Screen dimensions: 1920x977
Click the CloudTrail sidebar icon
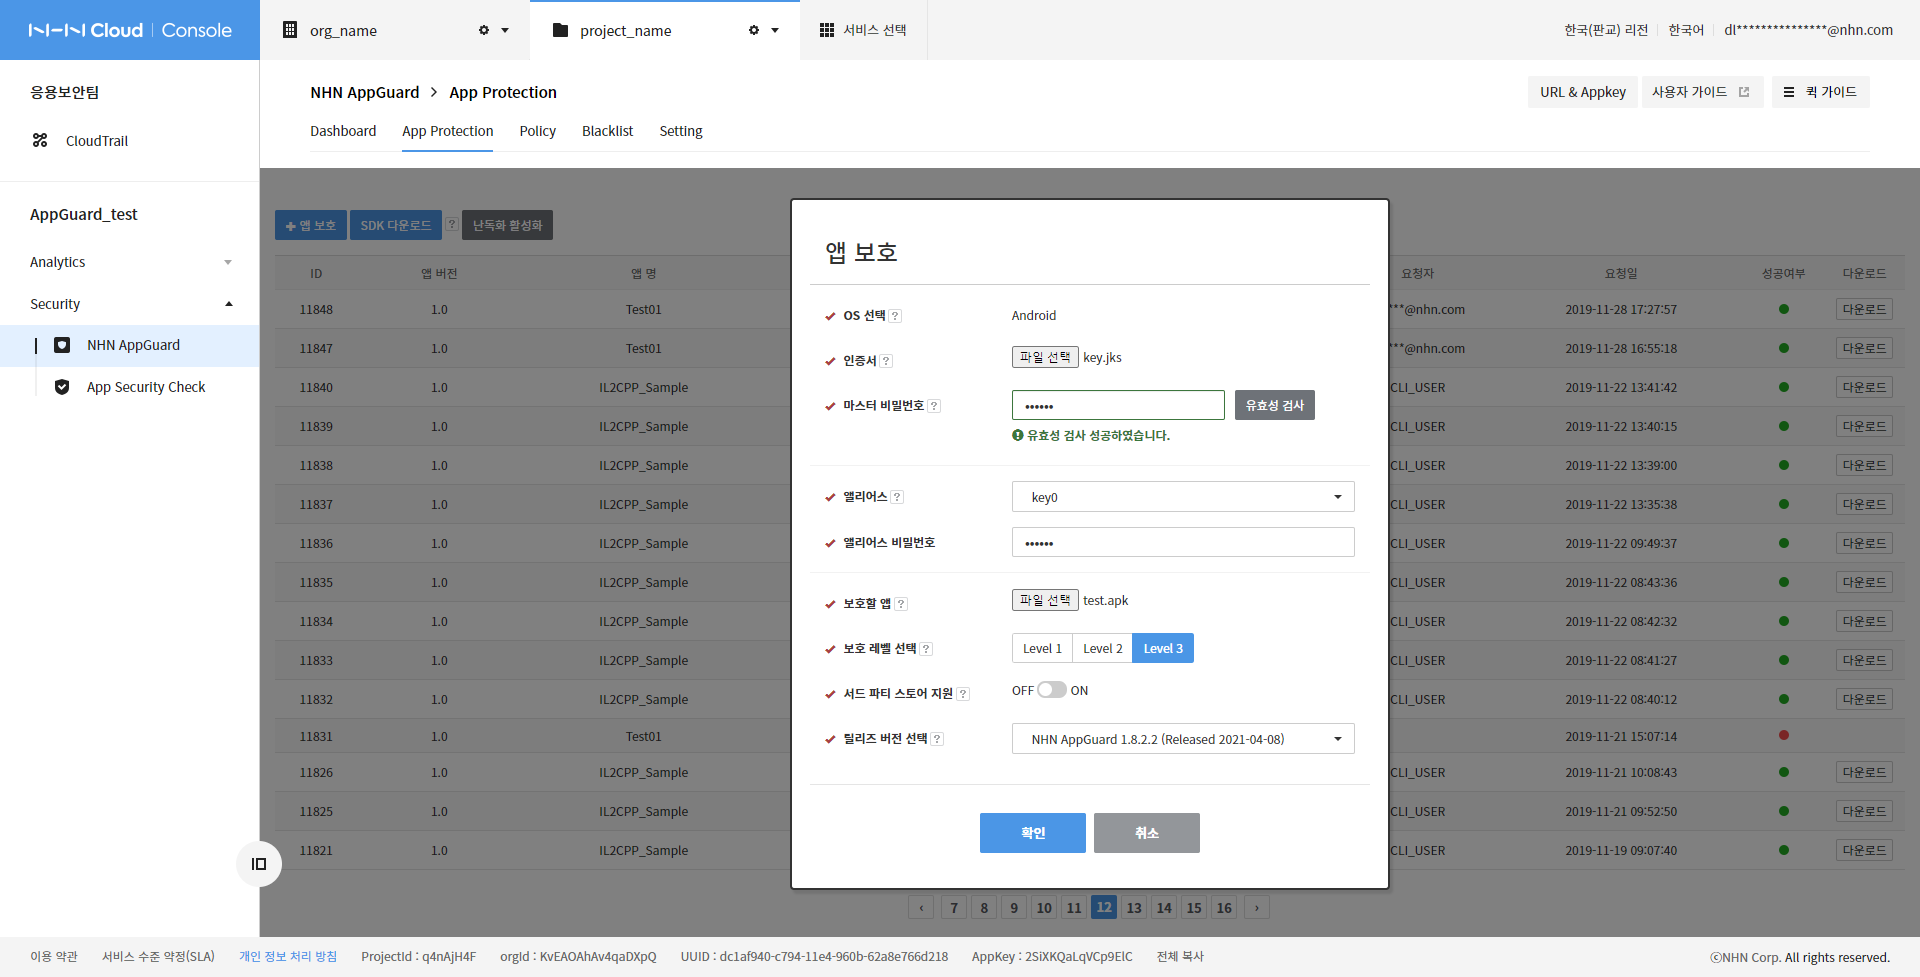coord(40,140)
